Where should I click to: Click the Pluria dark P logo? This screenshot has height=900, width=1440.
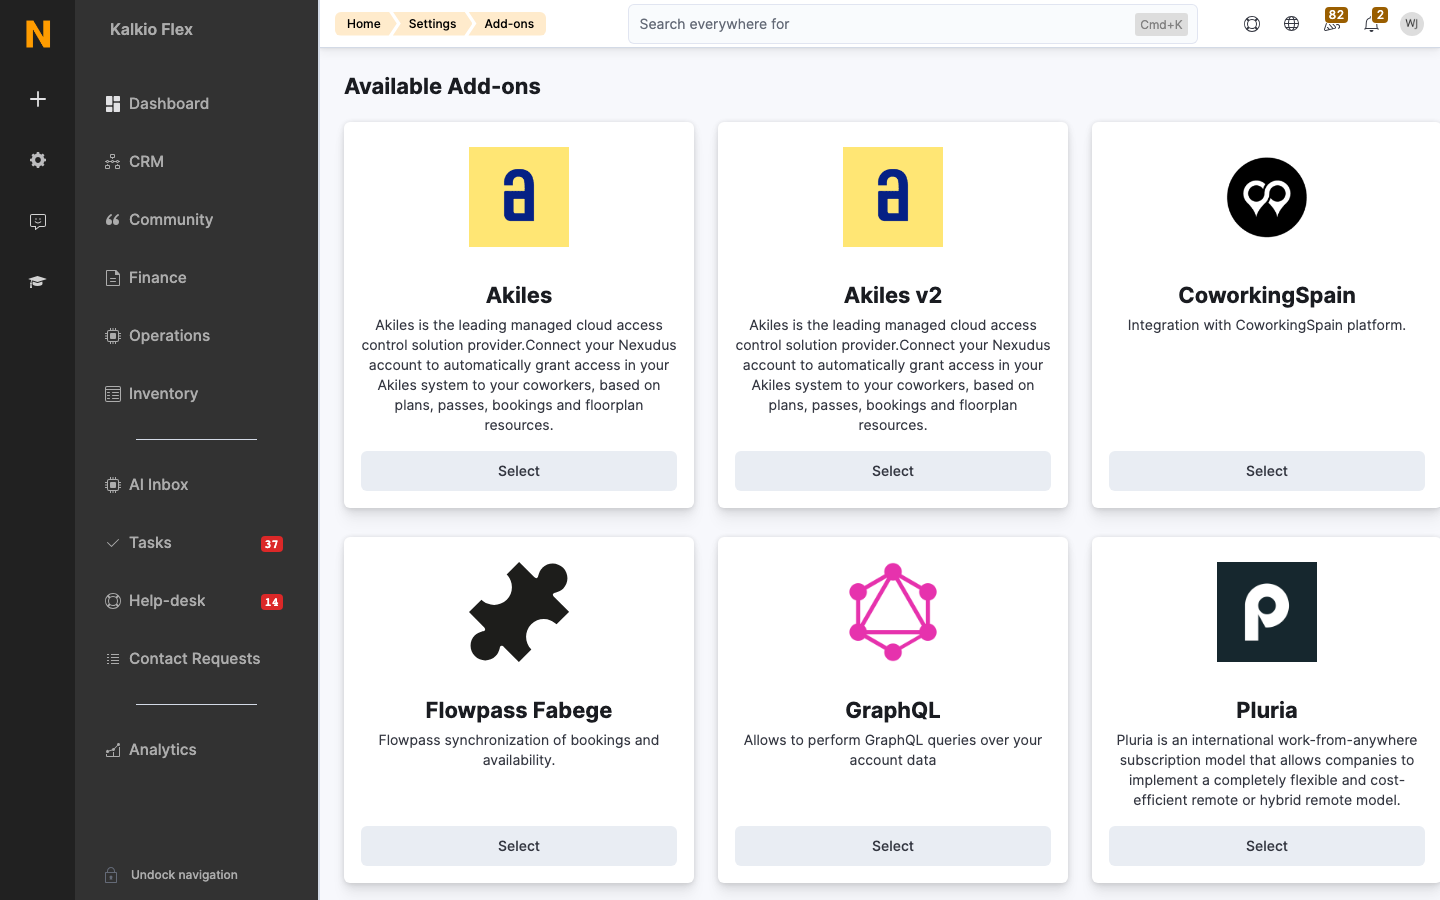coord(1267,612)
